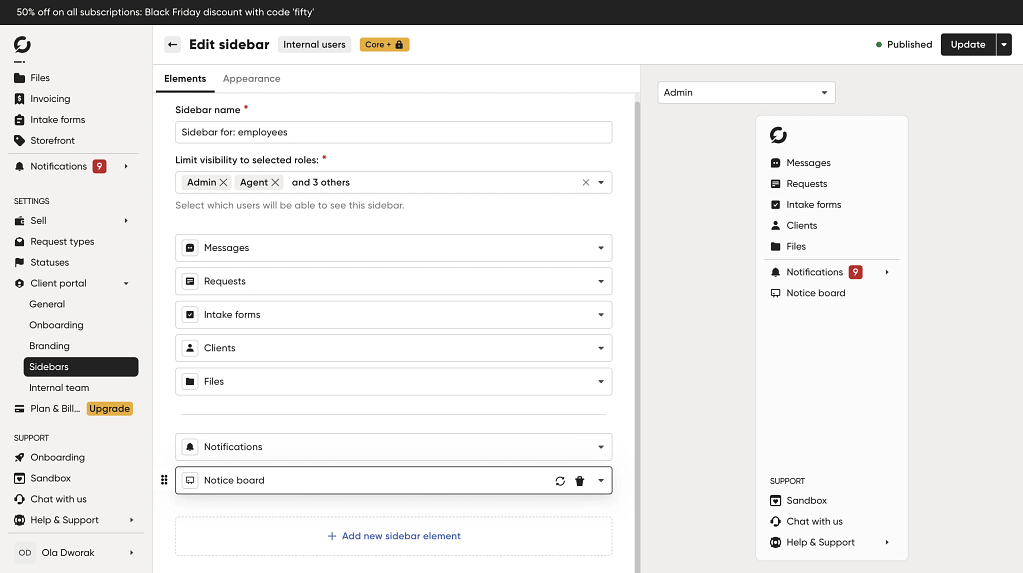Click the Requests icon in the elements list

click(x=190, y=281)
